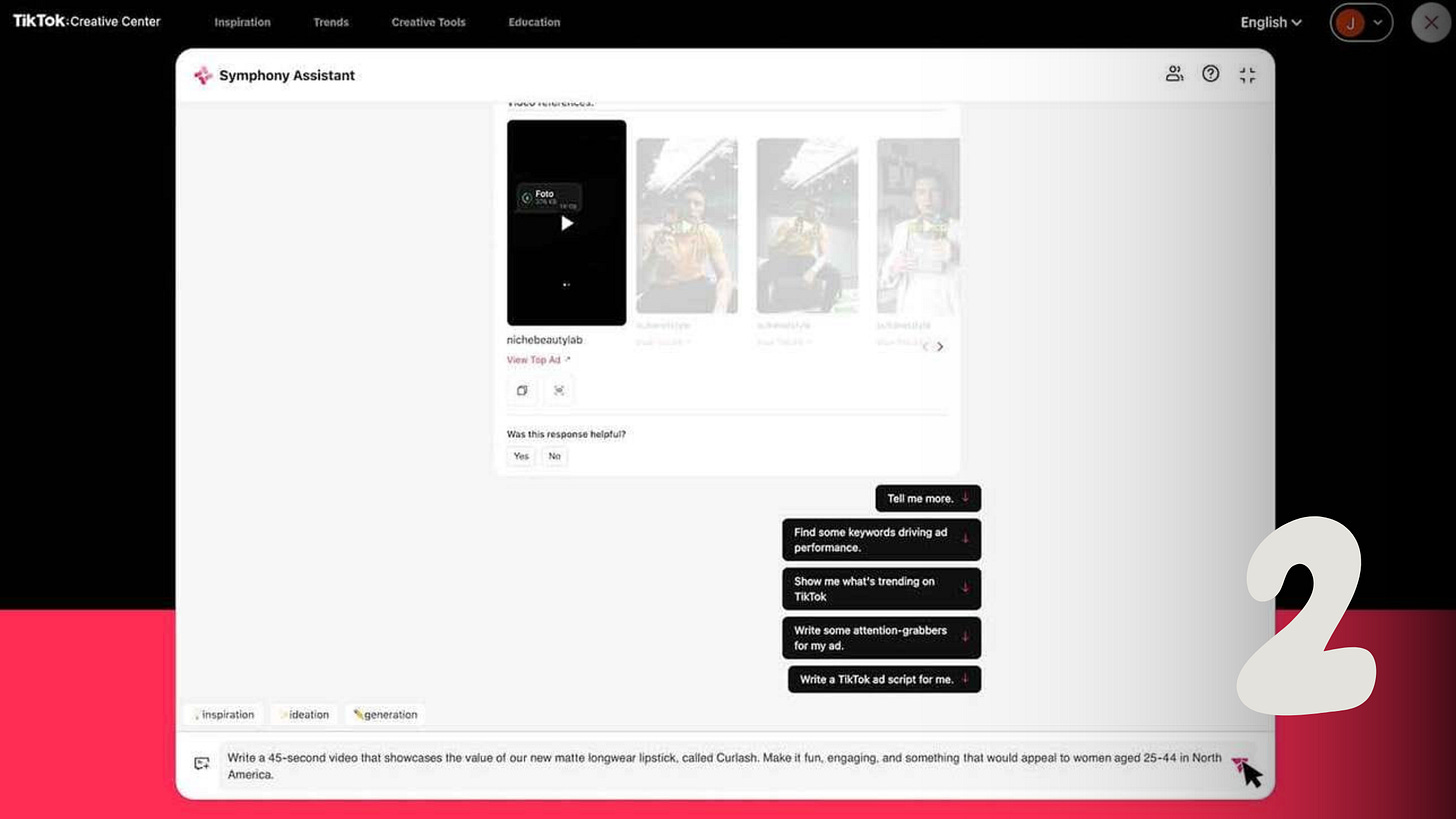Image resolution: width=1456 pixels, height=819 pixels.
Task: Expand the English language dropdown
Action: [x=1271, y=22]
